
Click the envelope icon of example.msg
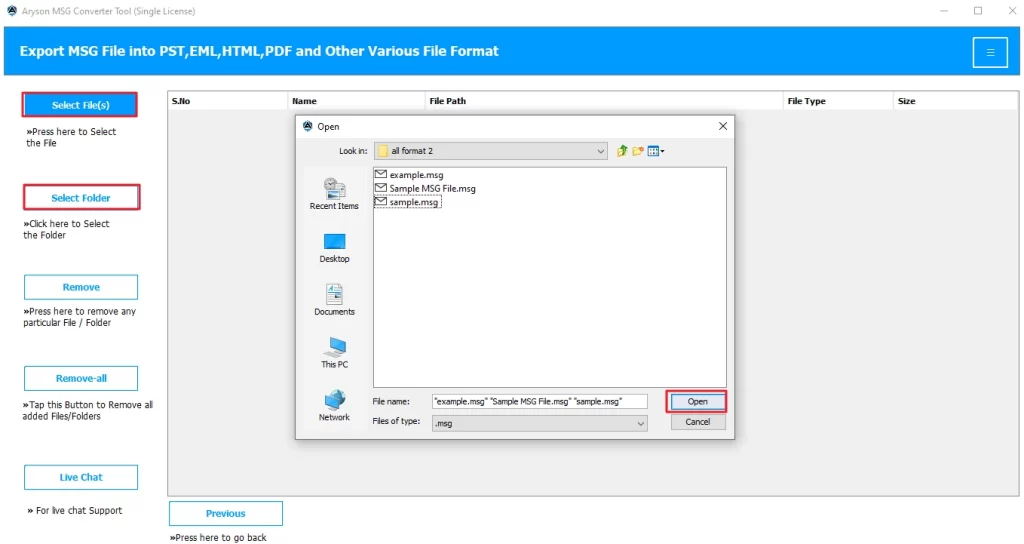[x=381, y=174]
